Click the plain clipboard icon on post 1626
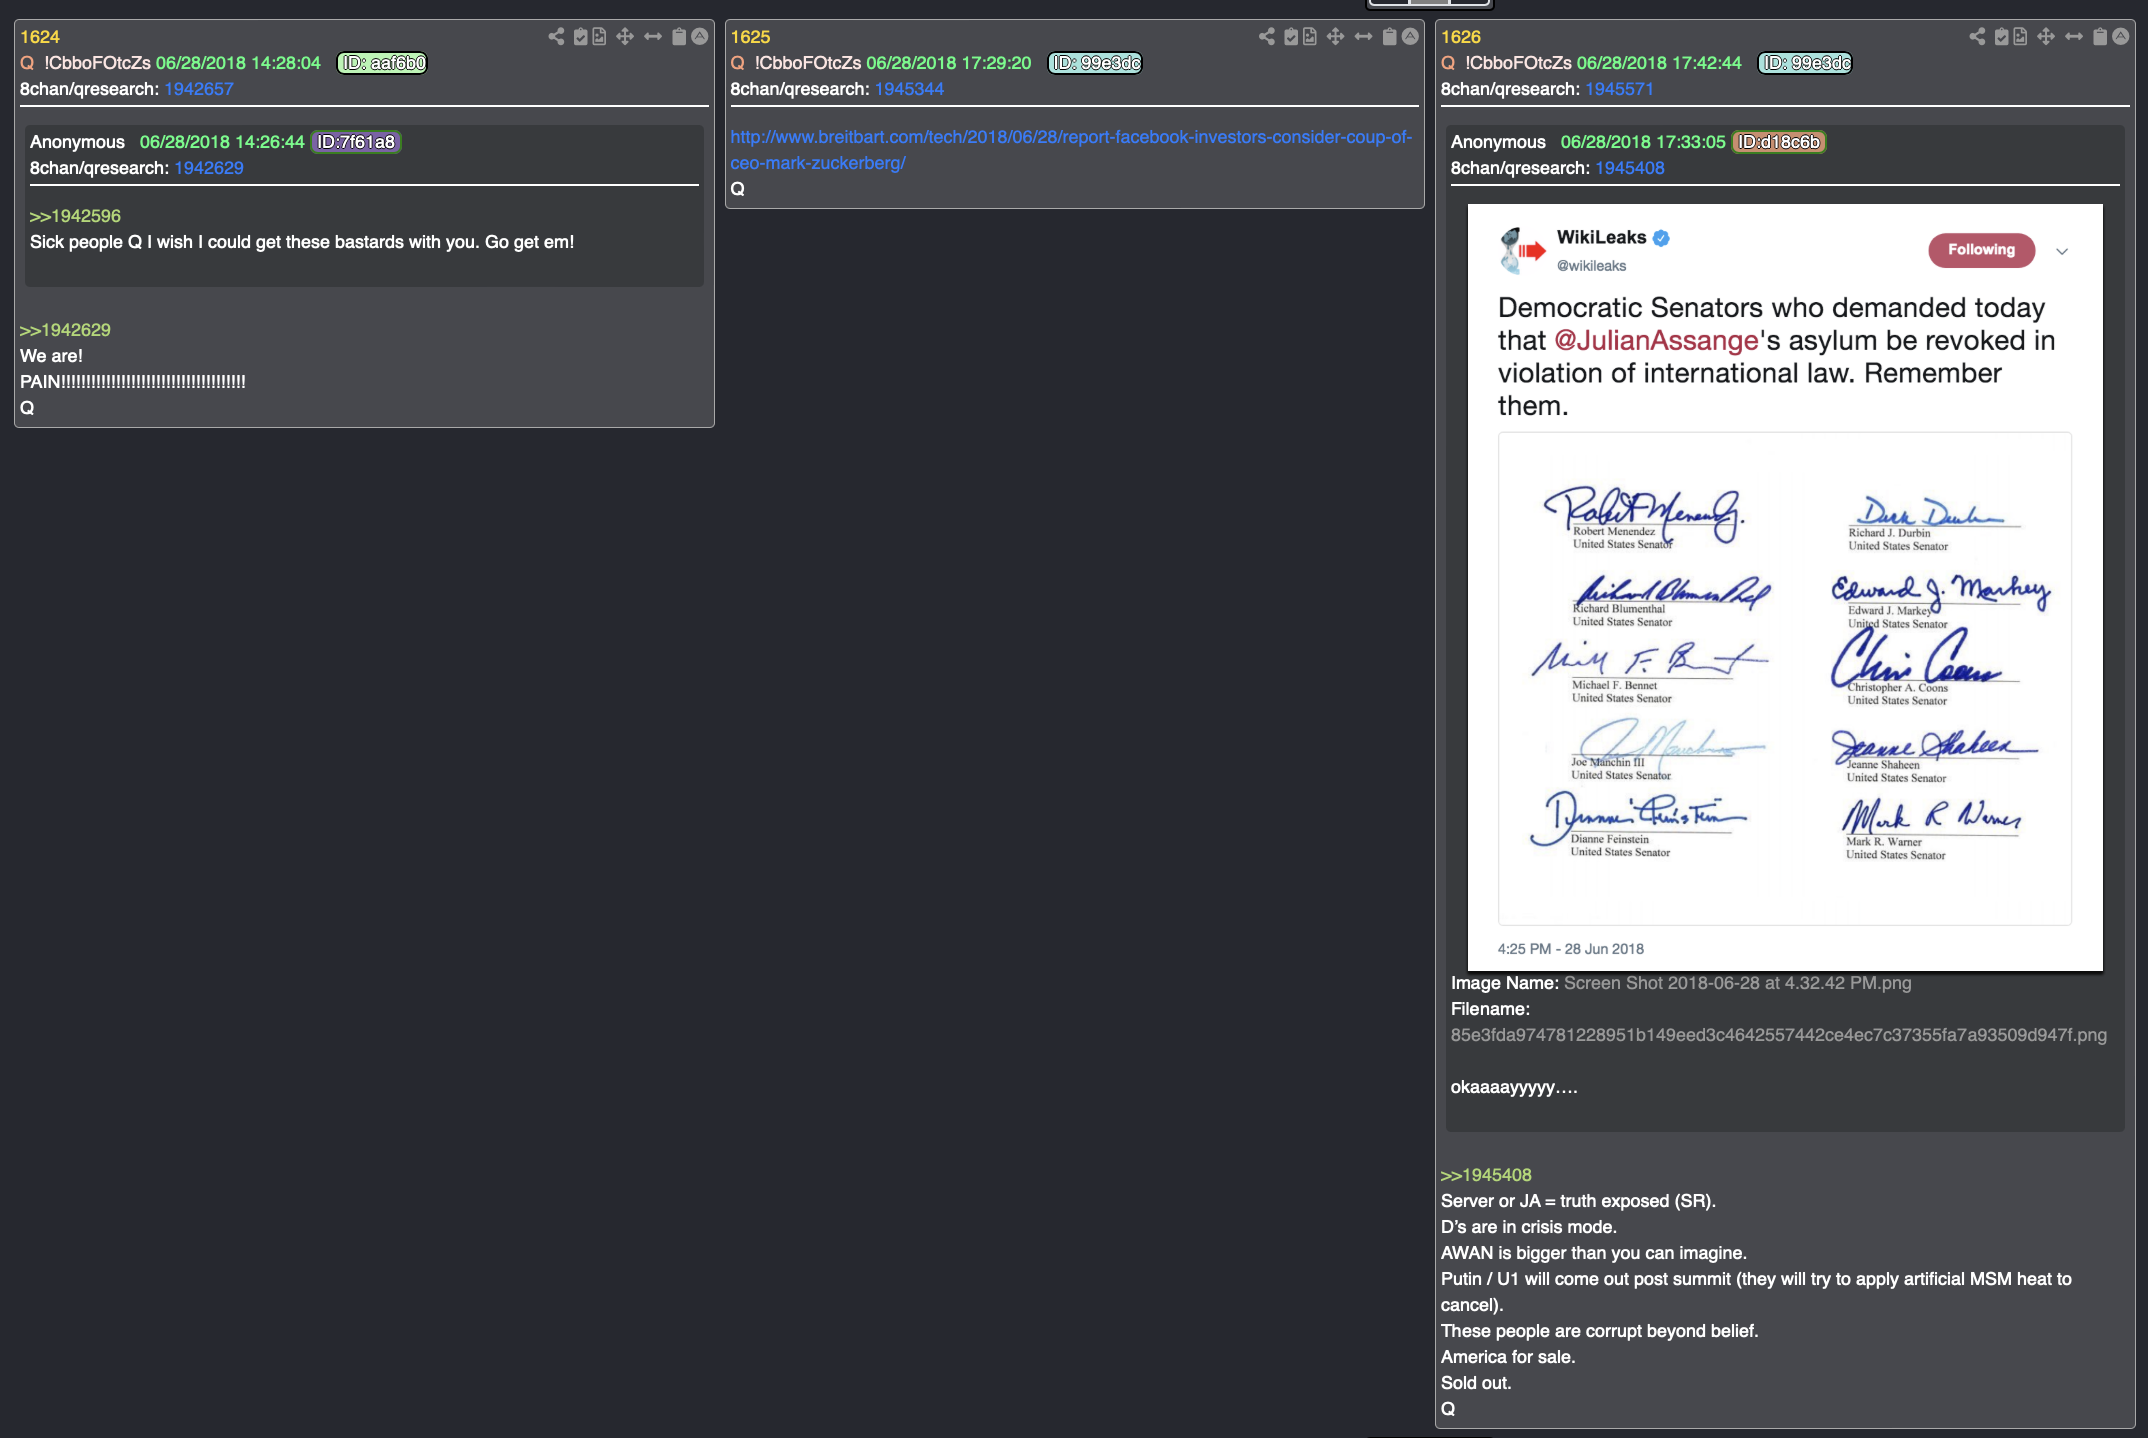 pos(2100,37)
